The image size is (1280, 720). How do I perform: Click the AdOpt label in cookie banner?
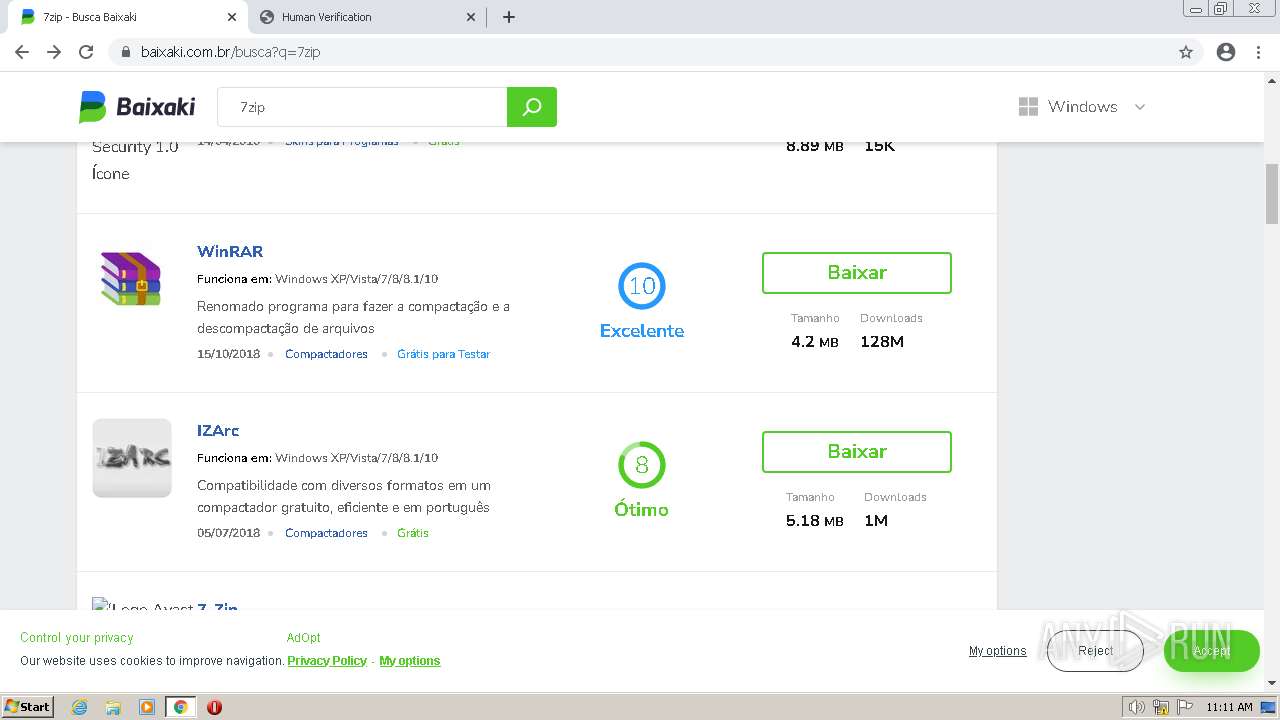pos(303,638)
